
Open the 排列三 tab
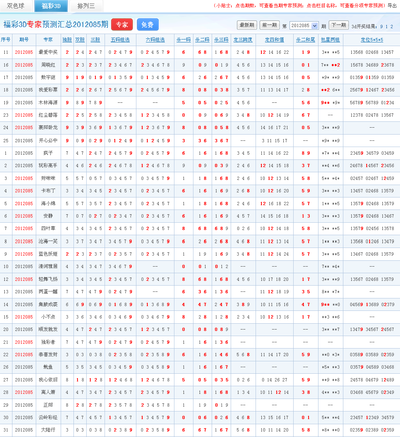[x=86, y=6]
